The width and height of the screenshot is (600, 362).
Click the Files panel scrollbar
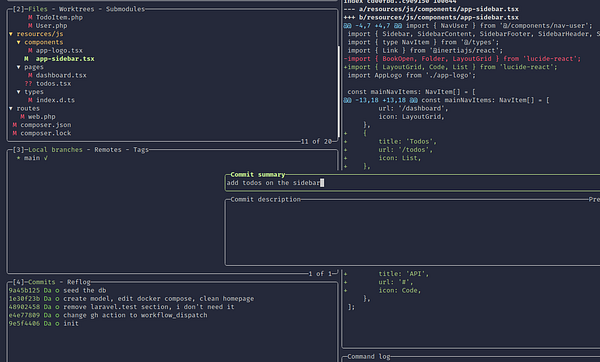click(x=338, y=92)
